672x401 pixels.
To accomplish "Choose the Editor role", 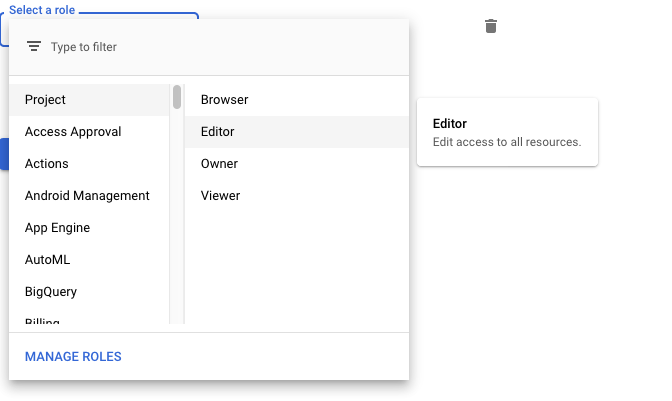I will (x=297, y=132).
